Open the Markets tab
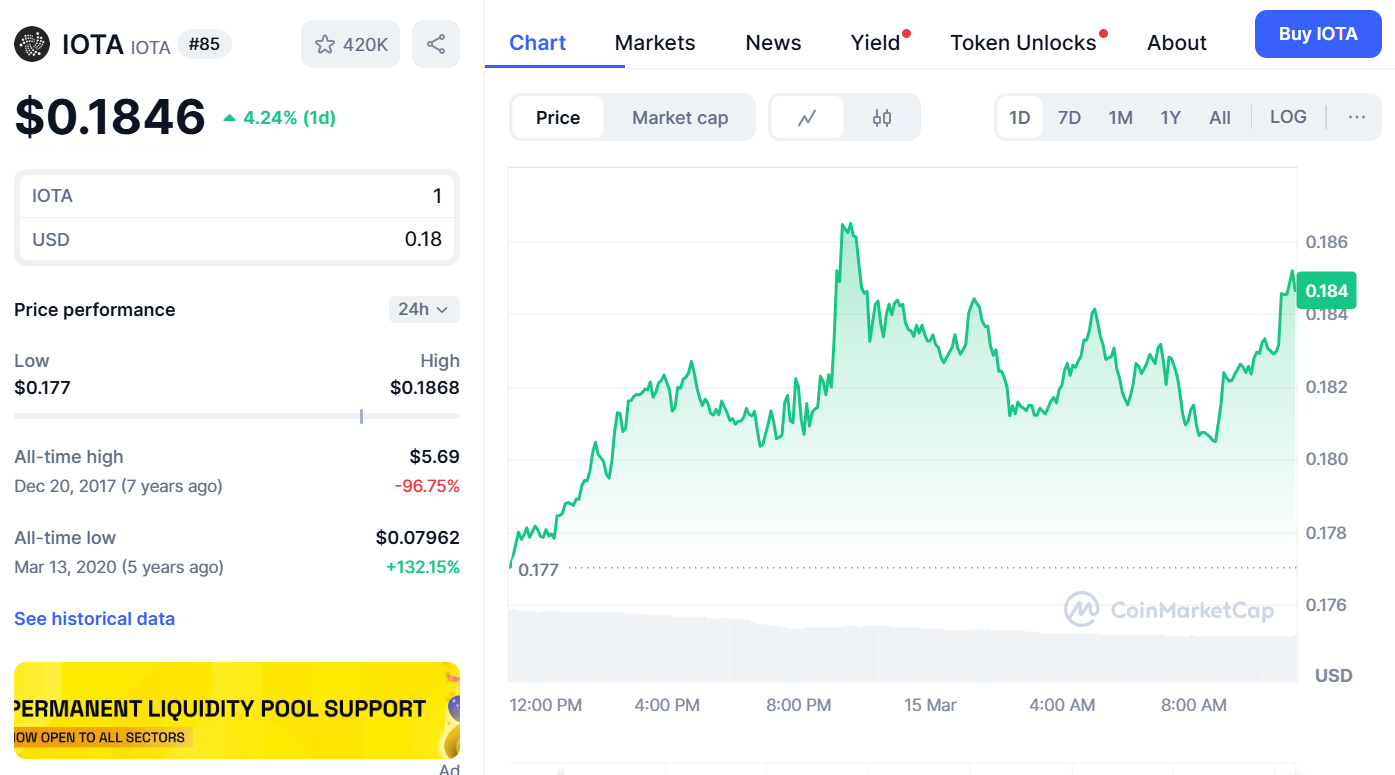The height and width of the screenshot is (775, 1395). coord(655,43)
